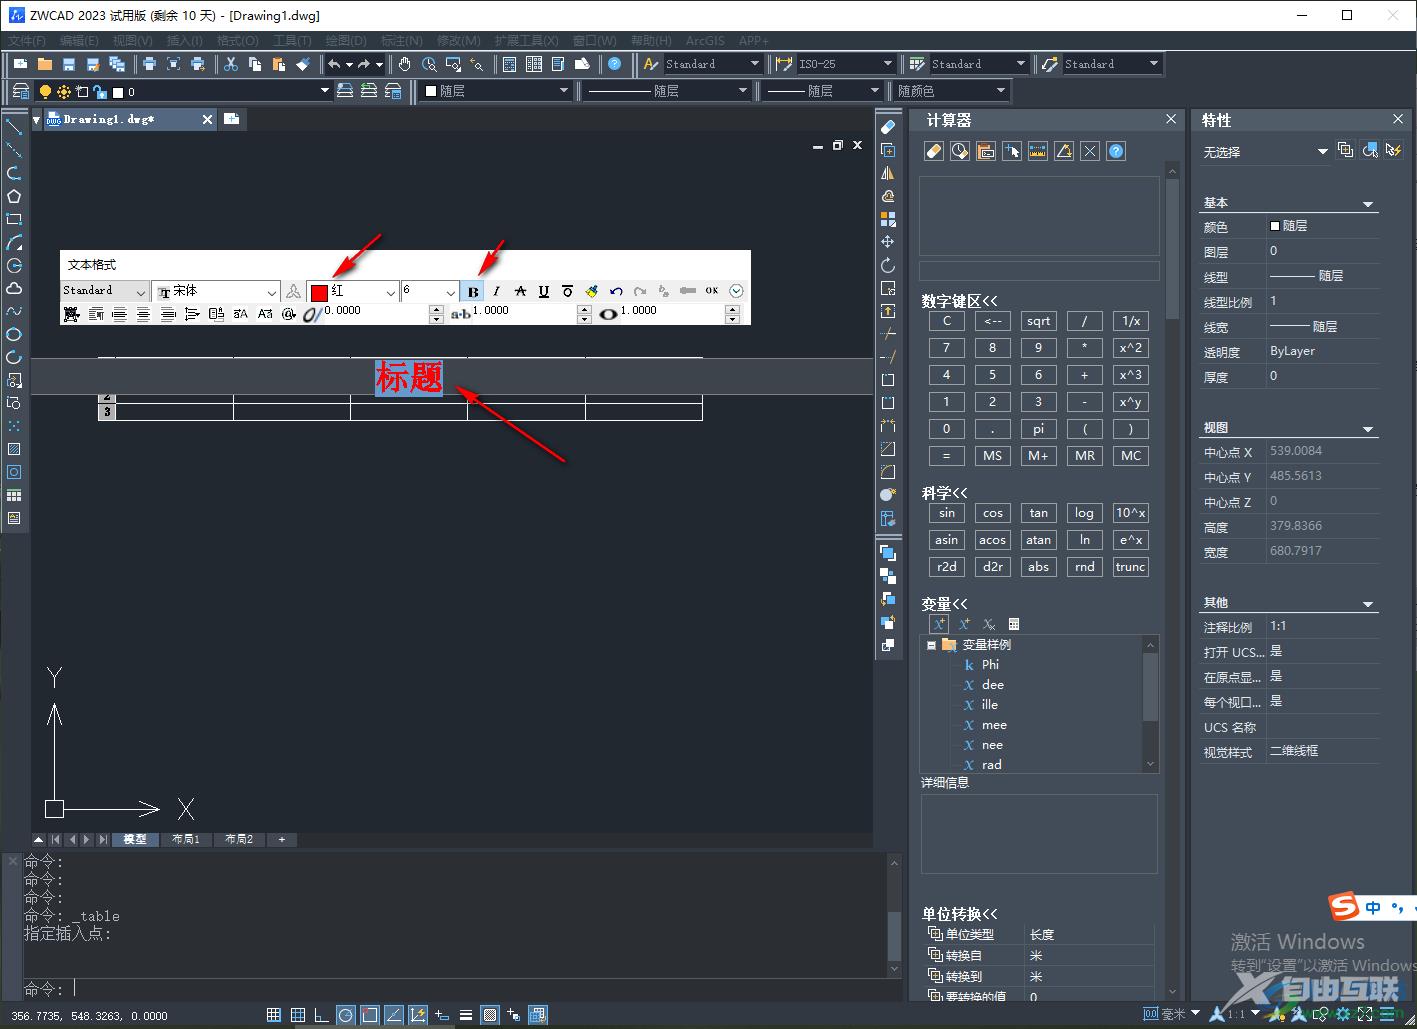The width and height of the screenshot is (1417, 1029).
Task: Open the 文件(F) menu
Action: point(28,40)
